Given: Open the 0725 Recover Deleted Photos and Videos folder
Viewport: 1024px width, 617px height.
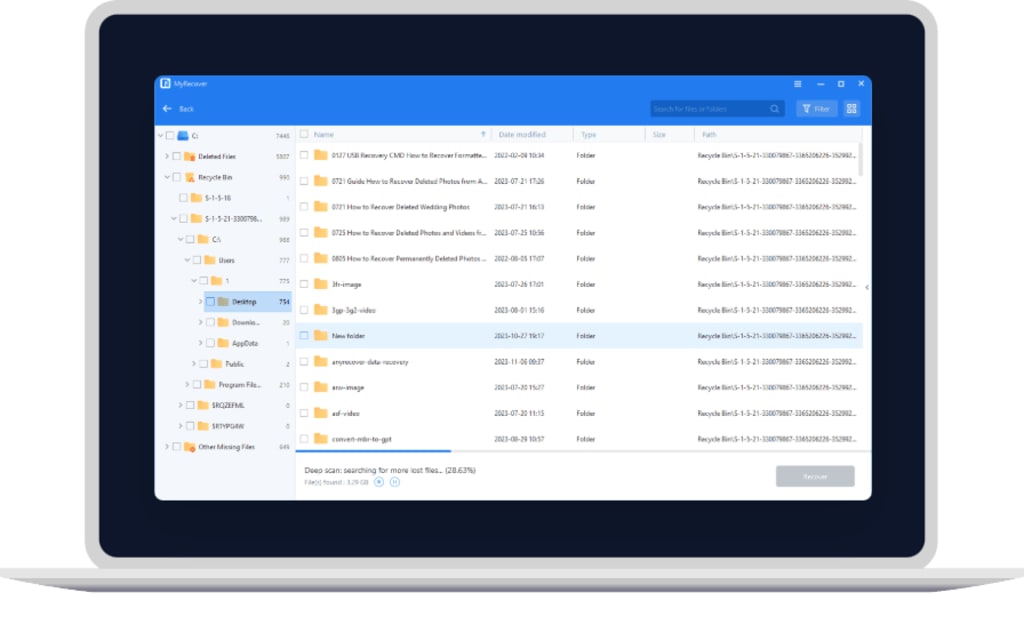Looking at the screenshot, I should (x=409, y=232).
